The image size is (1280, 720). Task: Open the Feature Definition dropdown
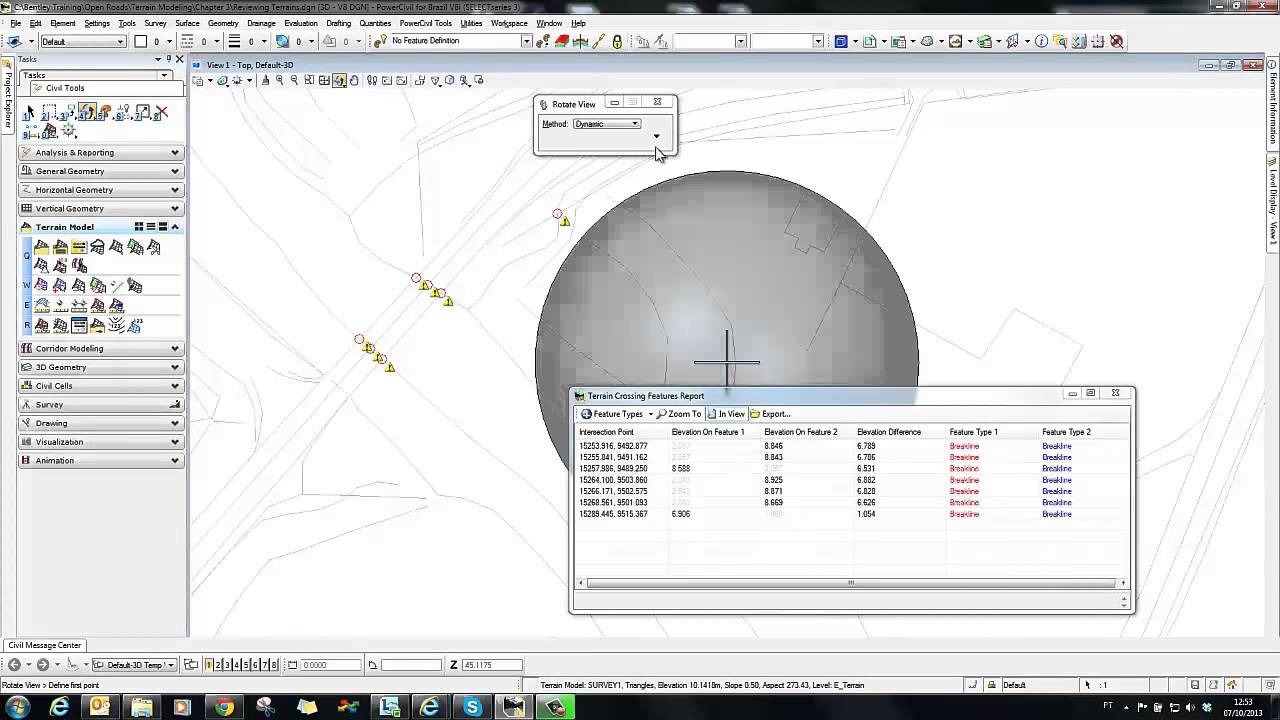(x=526, y=41)
